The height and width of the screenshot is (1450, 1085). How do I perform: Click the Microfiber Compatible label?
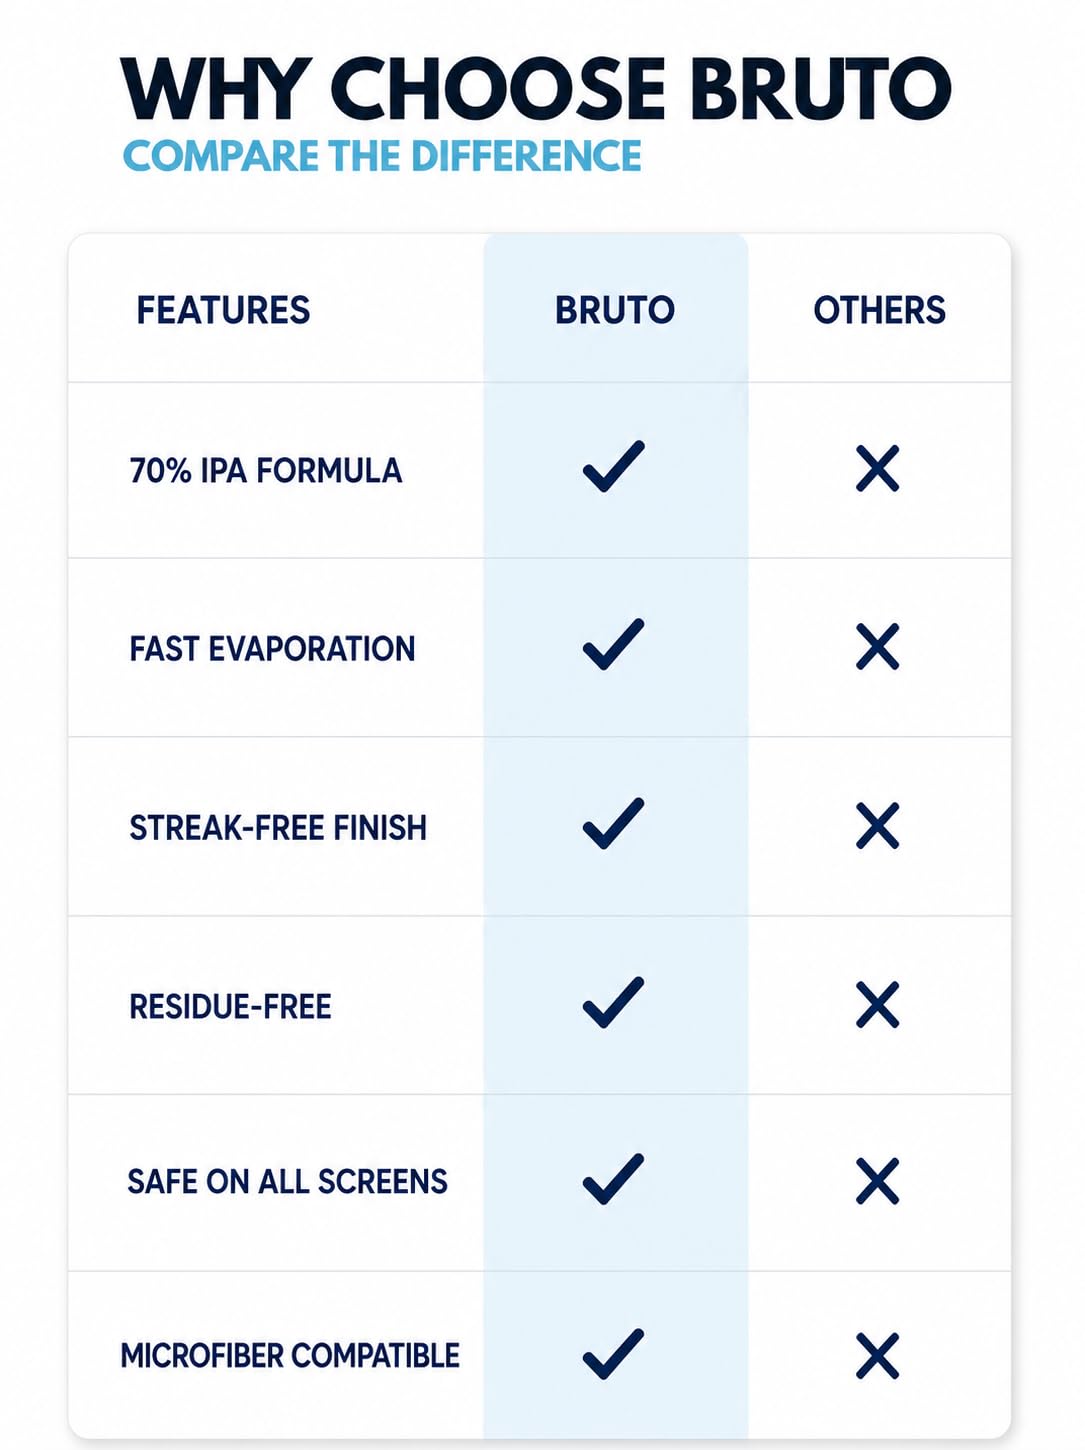pyautogui.click(x=290, y=1356)
